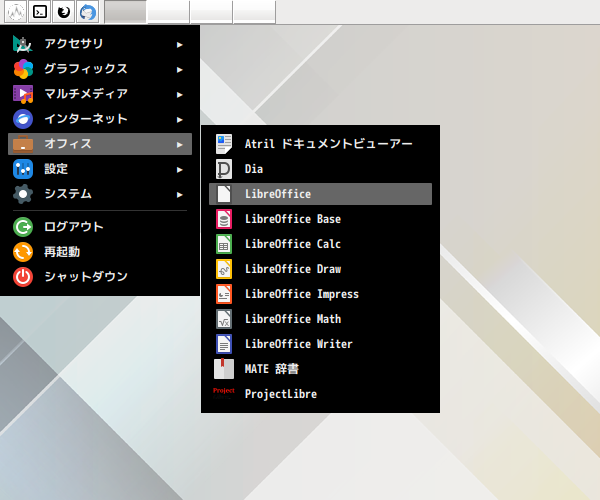Click the first grey workspace switcher box
This screenshot has height=500, width=600.
tap(126, 12)
